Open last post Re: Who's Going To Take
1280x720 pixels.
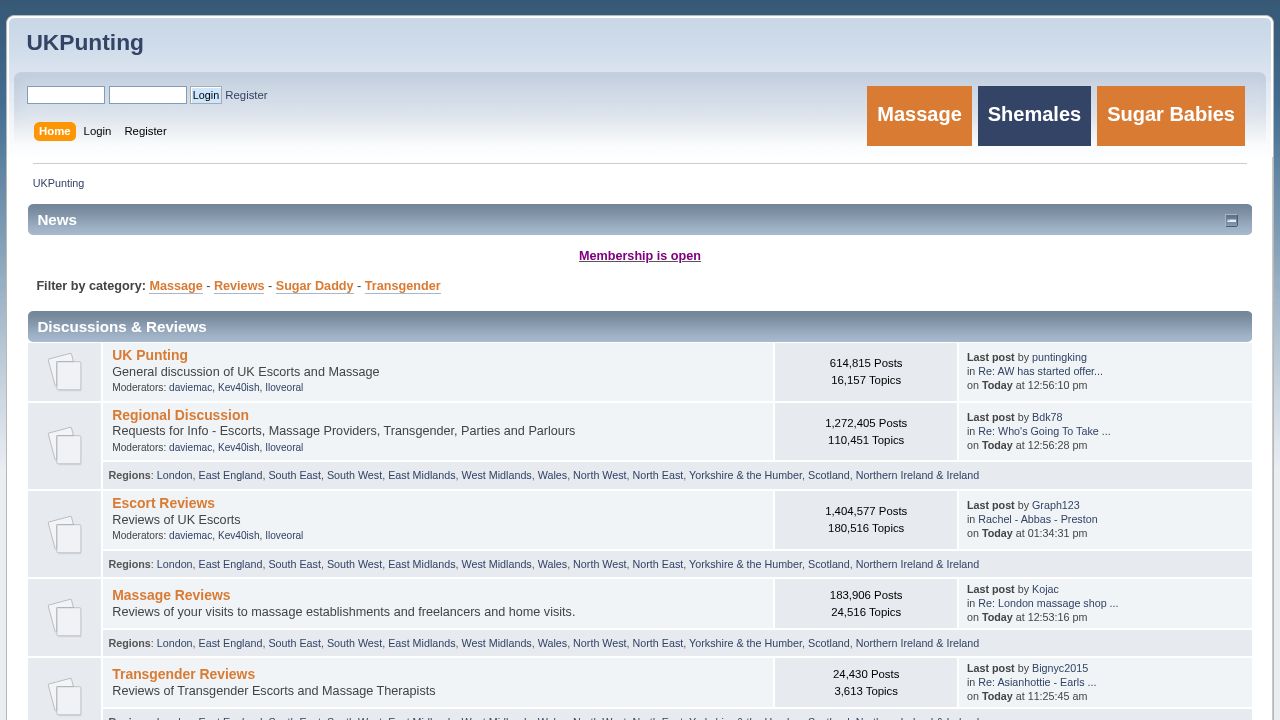[1044, 431]
